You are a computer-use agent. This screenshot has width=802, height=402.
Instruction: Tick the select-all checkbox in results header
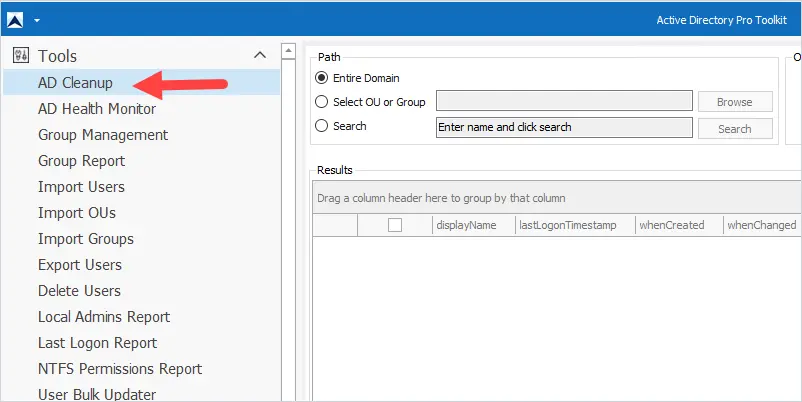395,225
